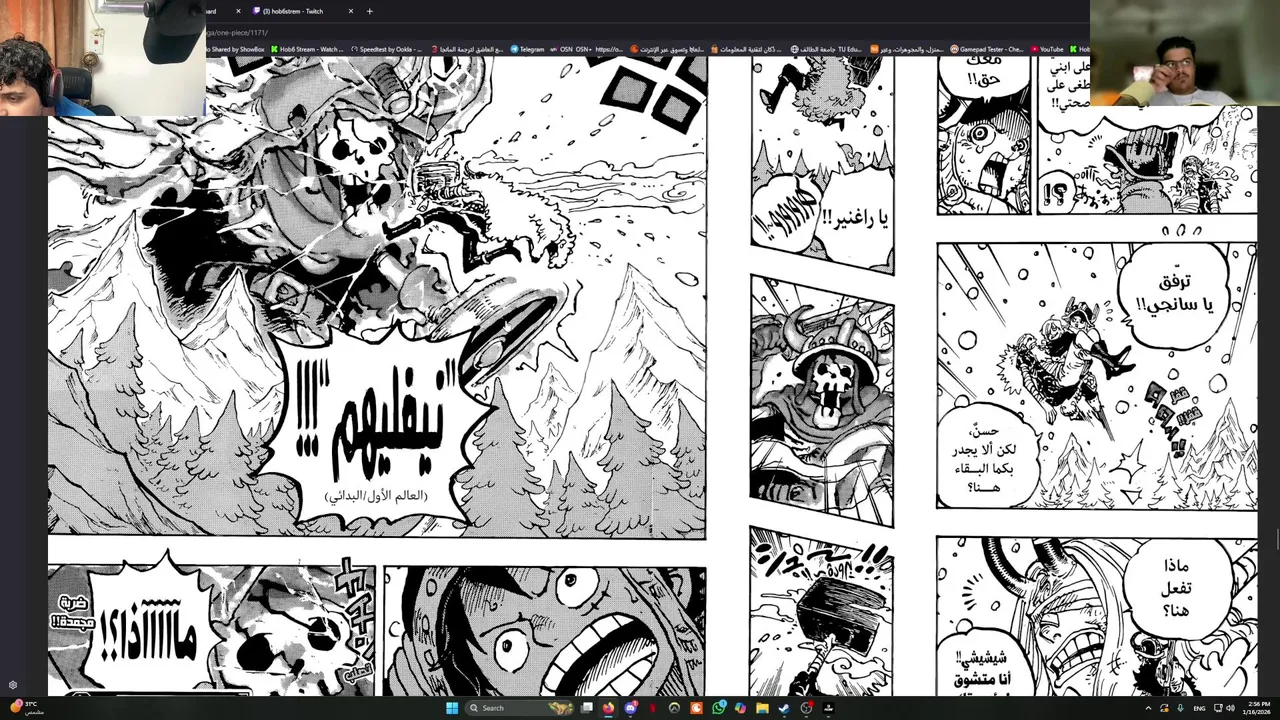Open Netflix from the taskbar
The image size is (1280, 720).
click(x=653, y=708)
